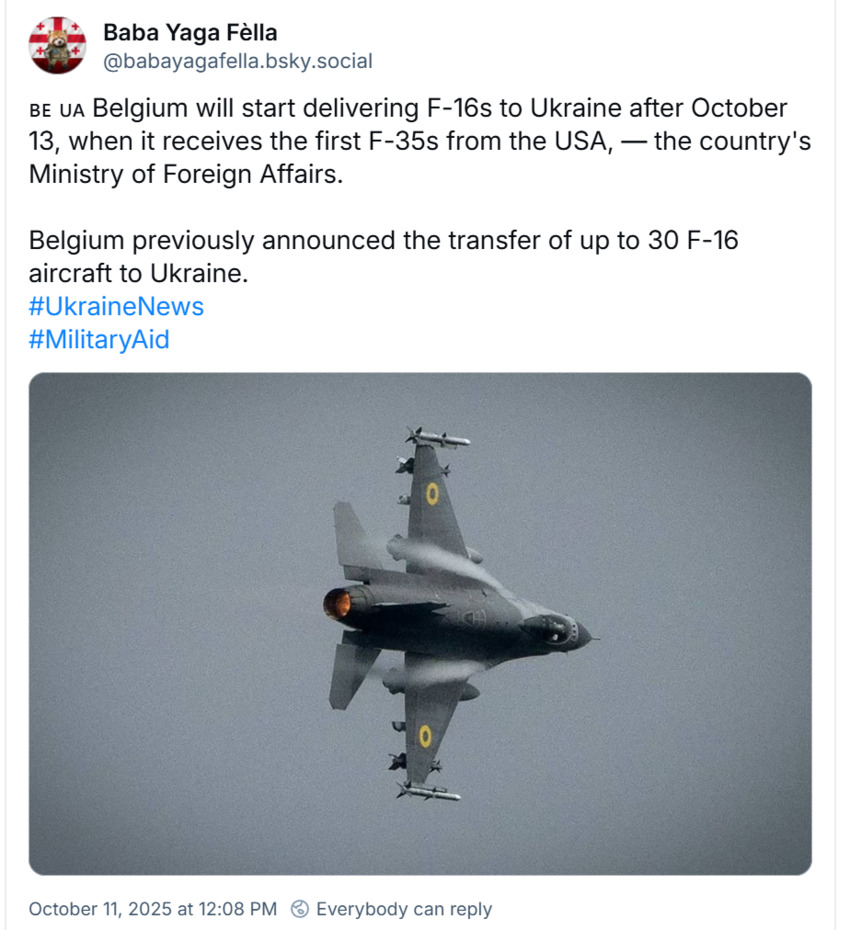Click the UA flag emoji in post
Viewport: 850px width, 930px height.
click(73, 109)
